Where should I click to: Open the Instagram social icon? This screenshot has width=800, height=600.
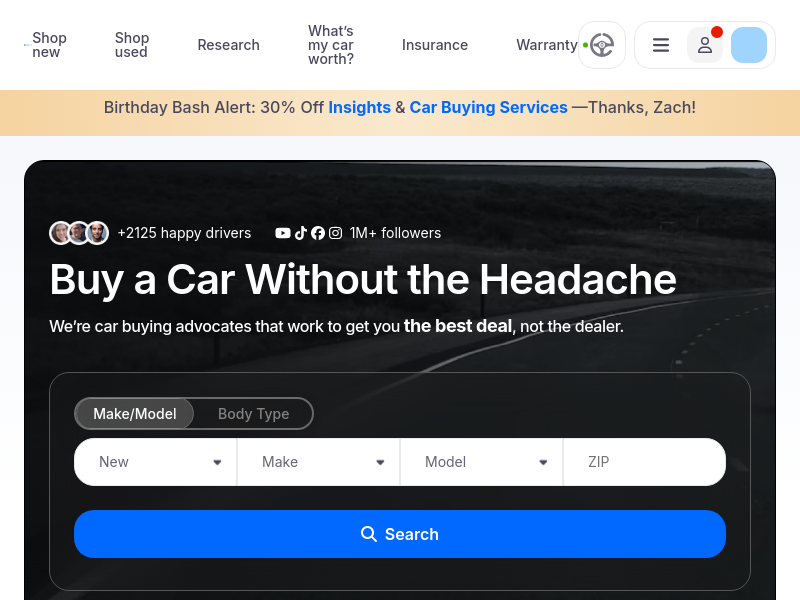tap(335, 233)
